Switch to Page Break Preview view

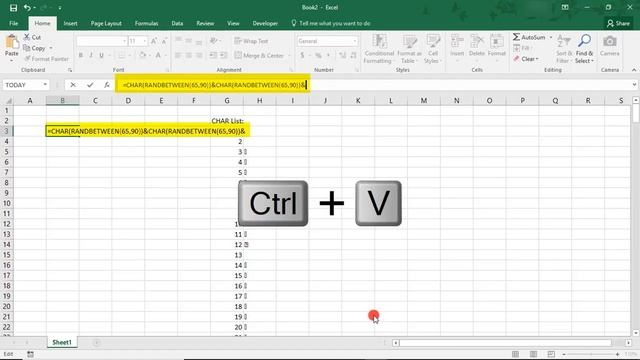(551, 354)
